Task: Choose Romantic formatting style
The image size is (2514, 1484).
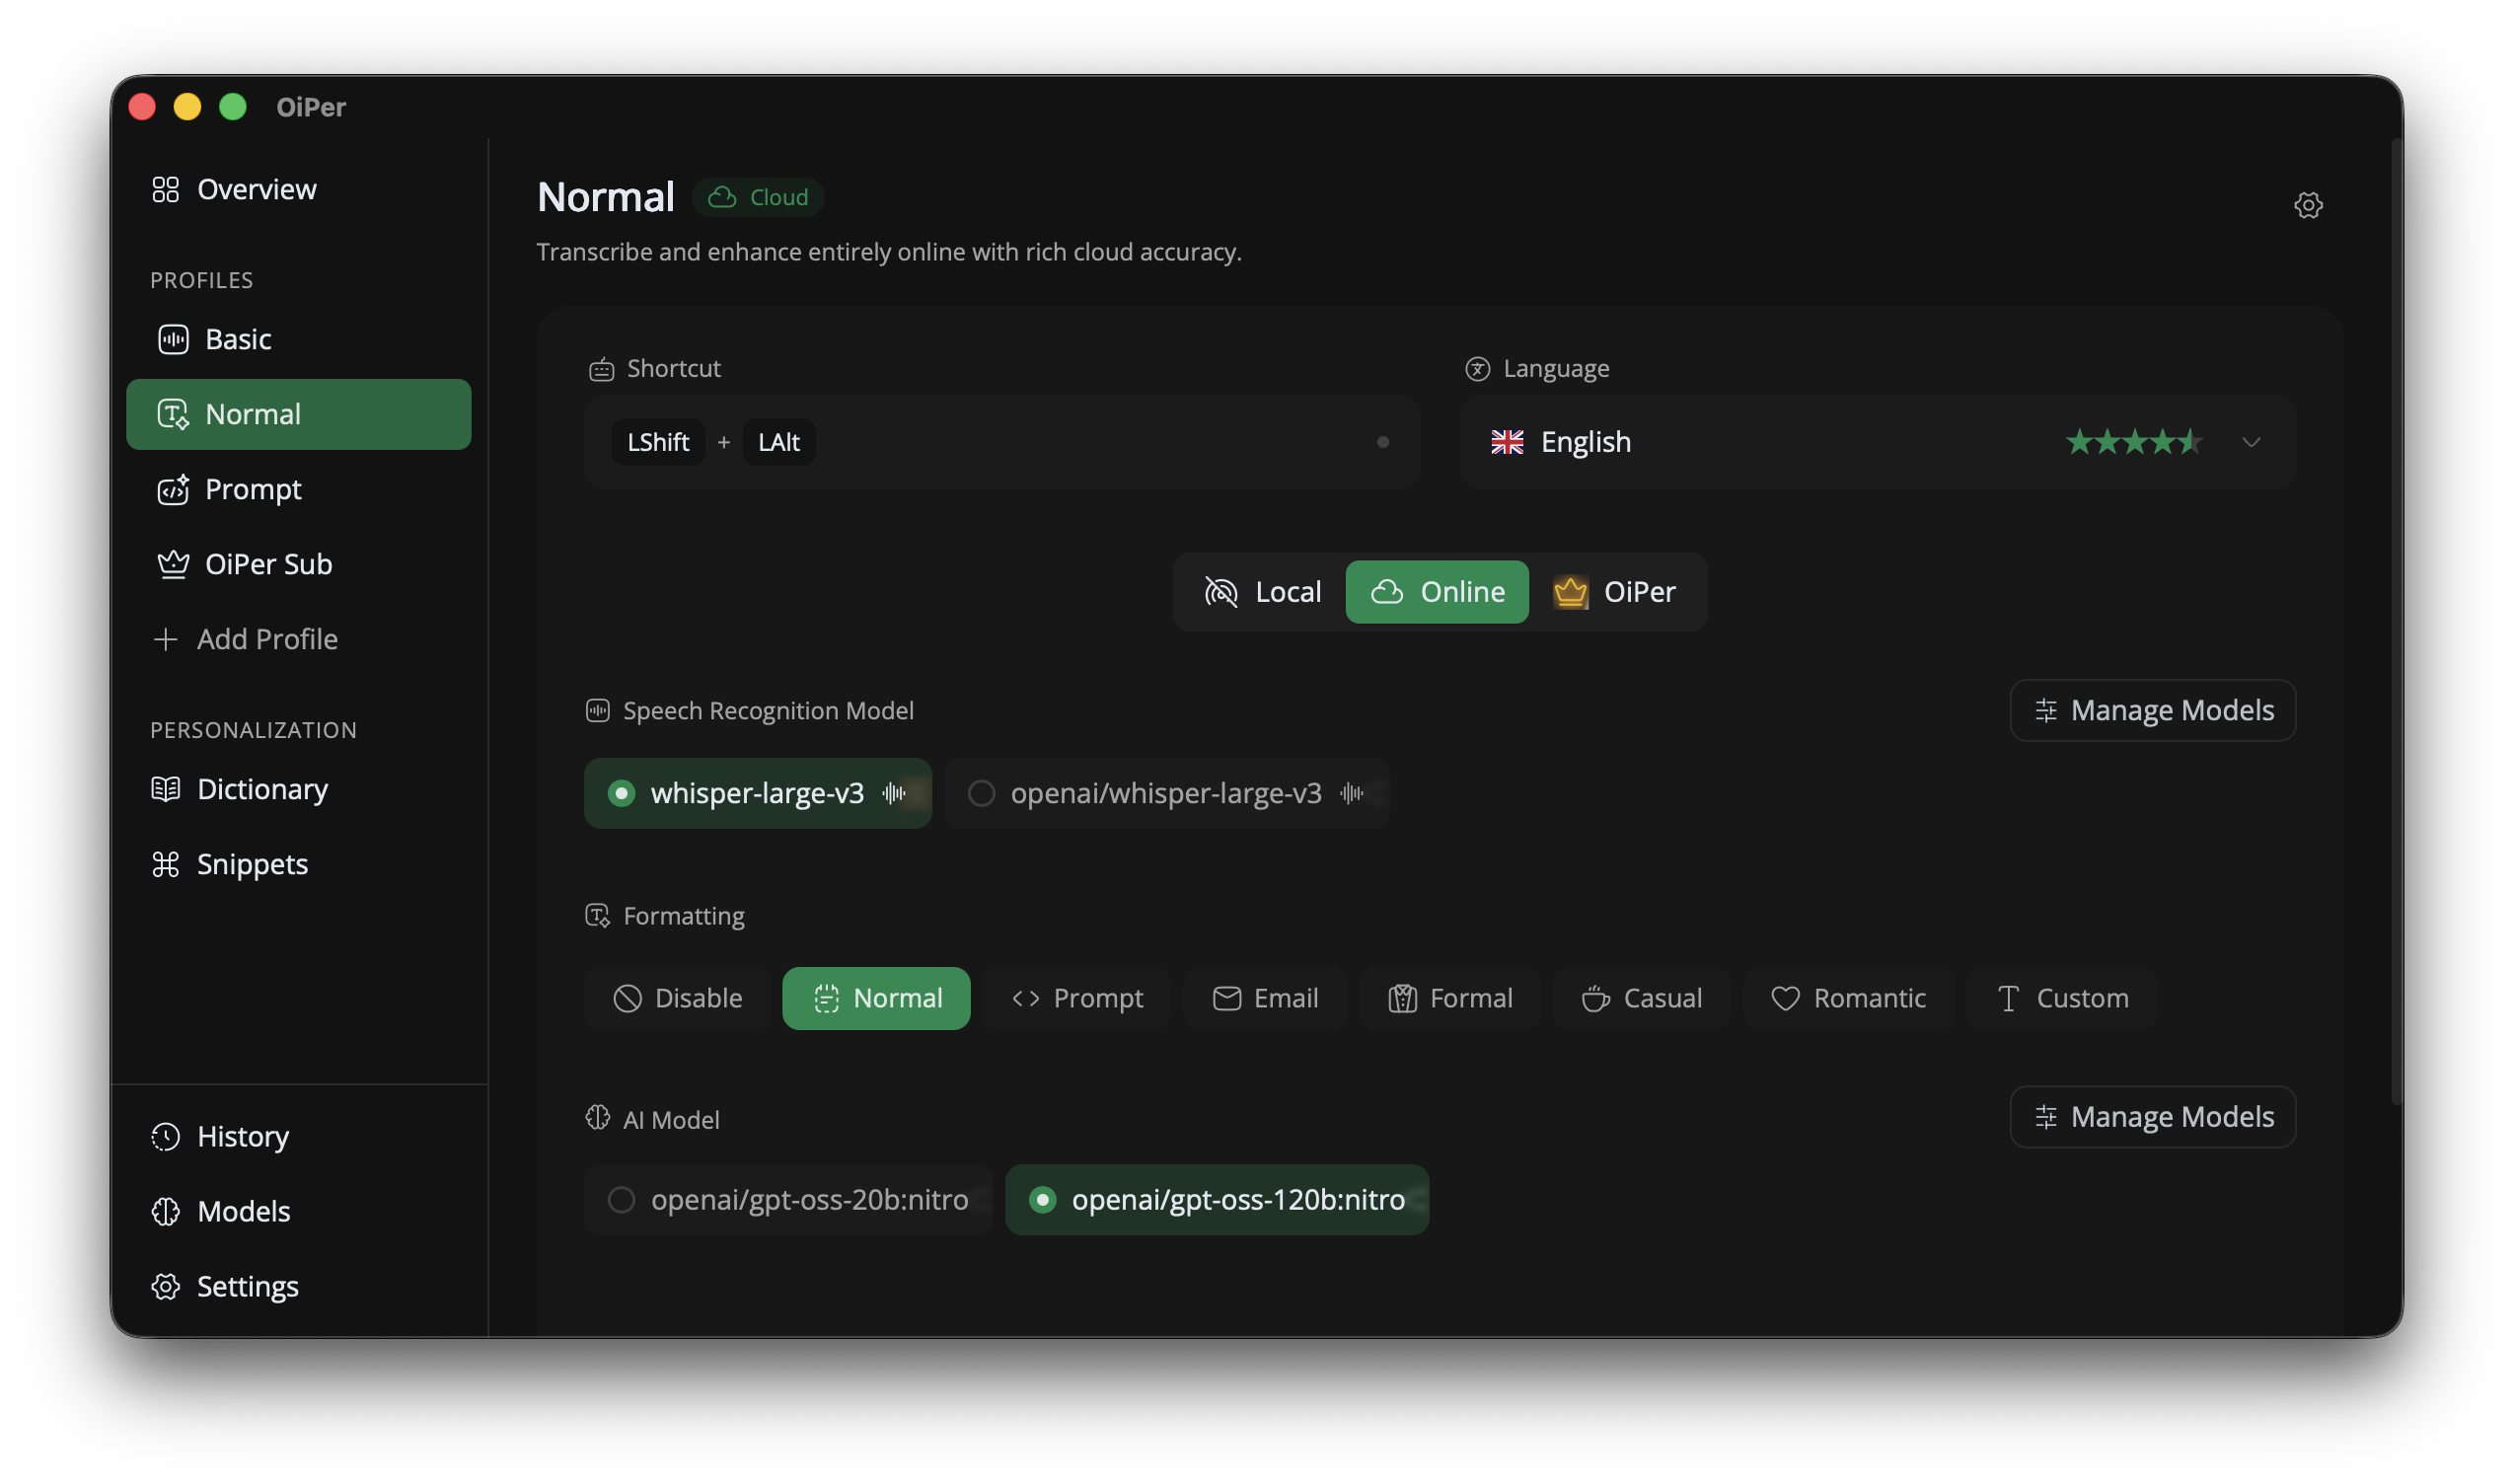Action: coord(1848,998)
